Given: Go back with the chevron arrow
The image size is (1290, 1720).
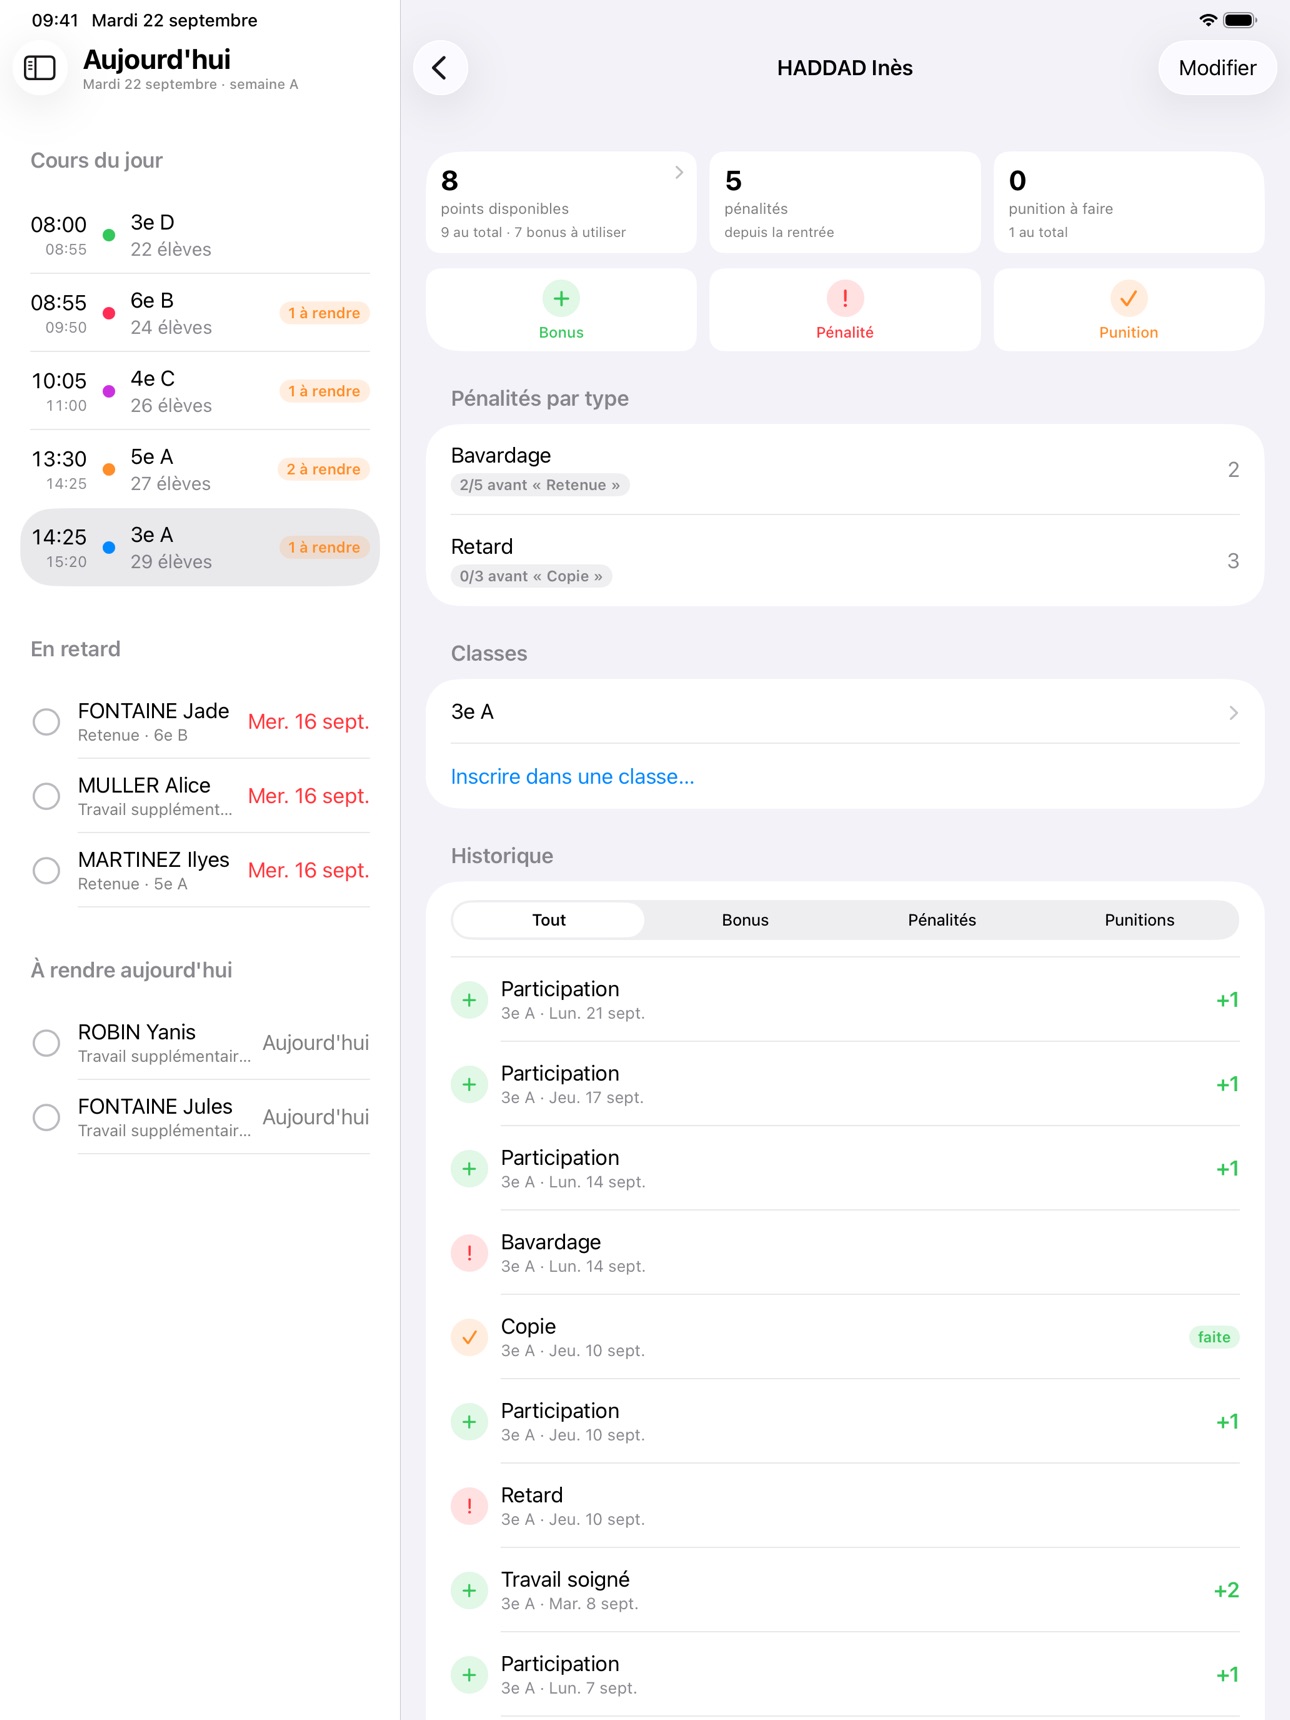Looking at the screenshot, I should click(440, 68).
